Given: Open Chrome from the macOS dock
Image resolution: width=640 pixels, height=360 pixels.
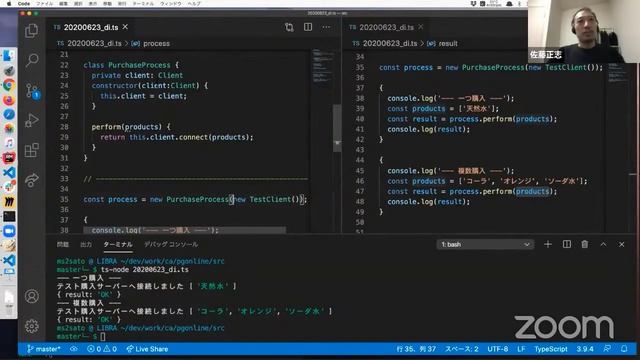Looking at the screenshot, I should click(x=9, y=85).
